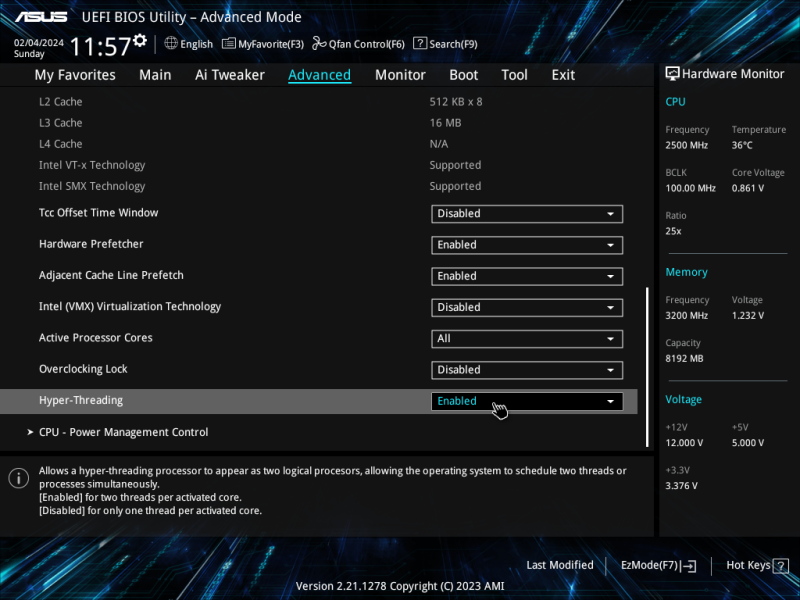The image size is (800, 600).
Task: Click the Last Modified button
Action: point(560,565)
